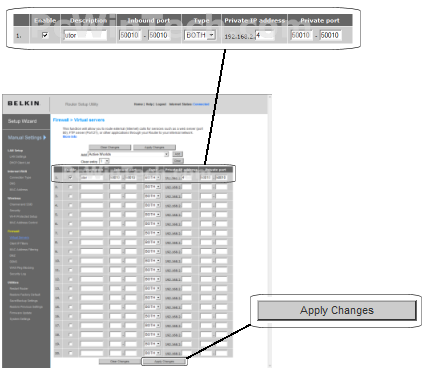Select WAN Ping Blocking in the sidebar
The image size is (429, 369).
[22, 268]
